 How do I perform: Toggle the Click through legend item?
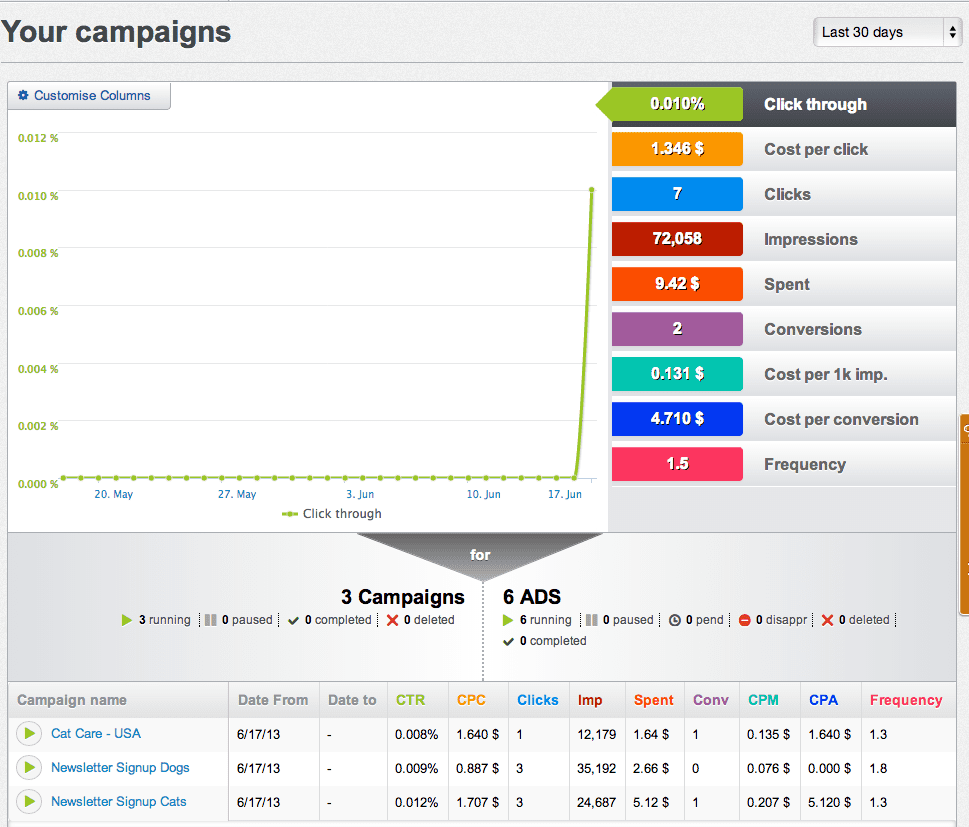coord(332,514)
